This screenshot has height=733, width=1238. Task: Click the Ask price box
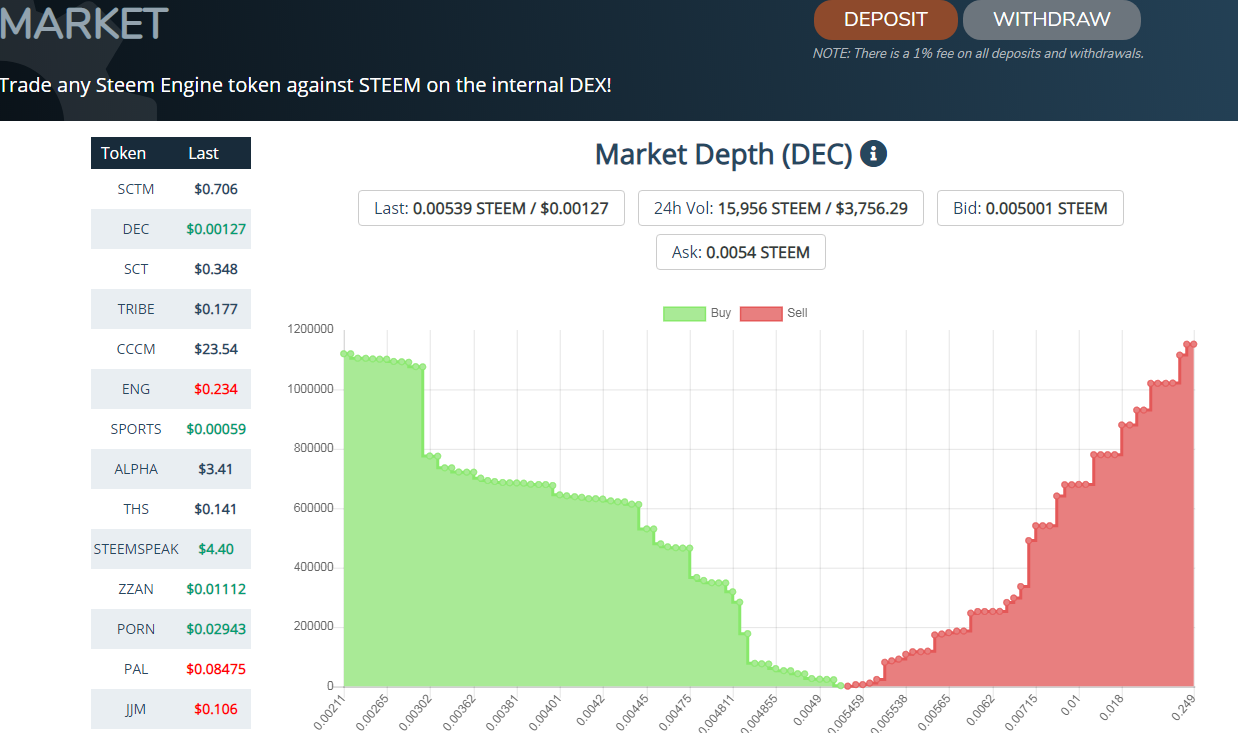pos(740,252)
